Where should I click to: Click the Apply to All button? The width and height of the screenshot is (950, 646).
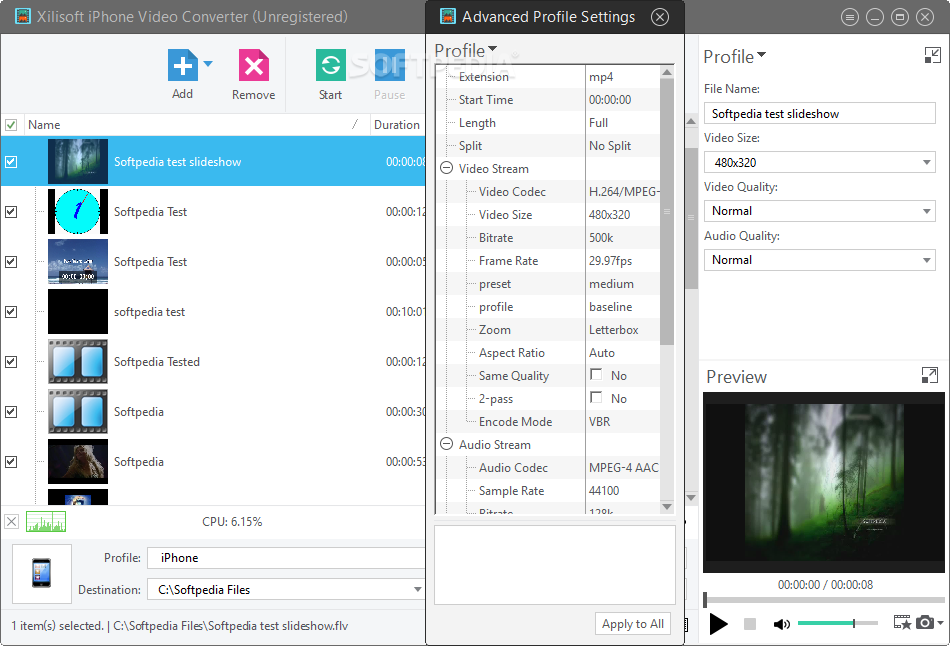click(x=633, y=624)
